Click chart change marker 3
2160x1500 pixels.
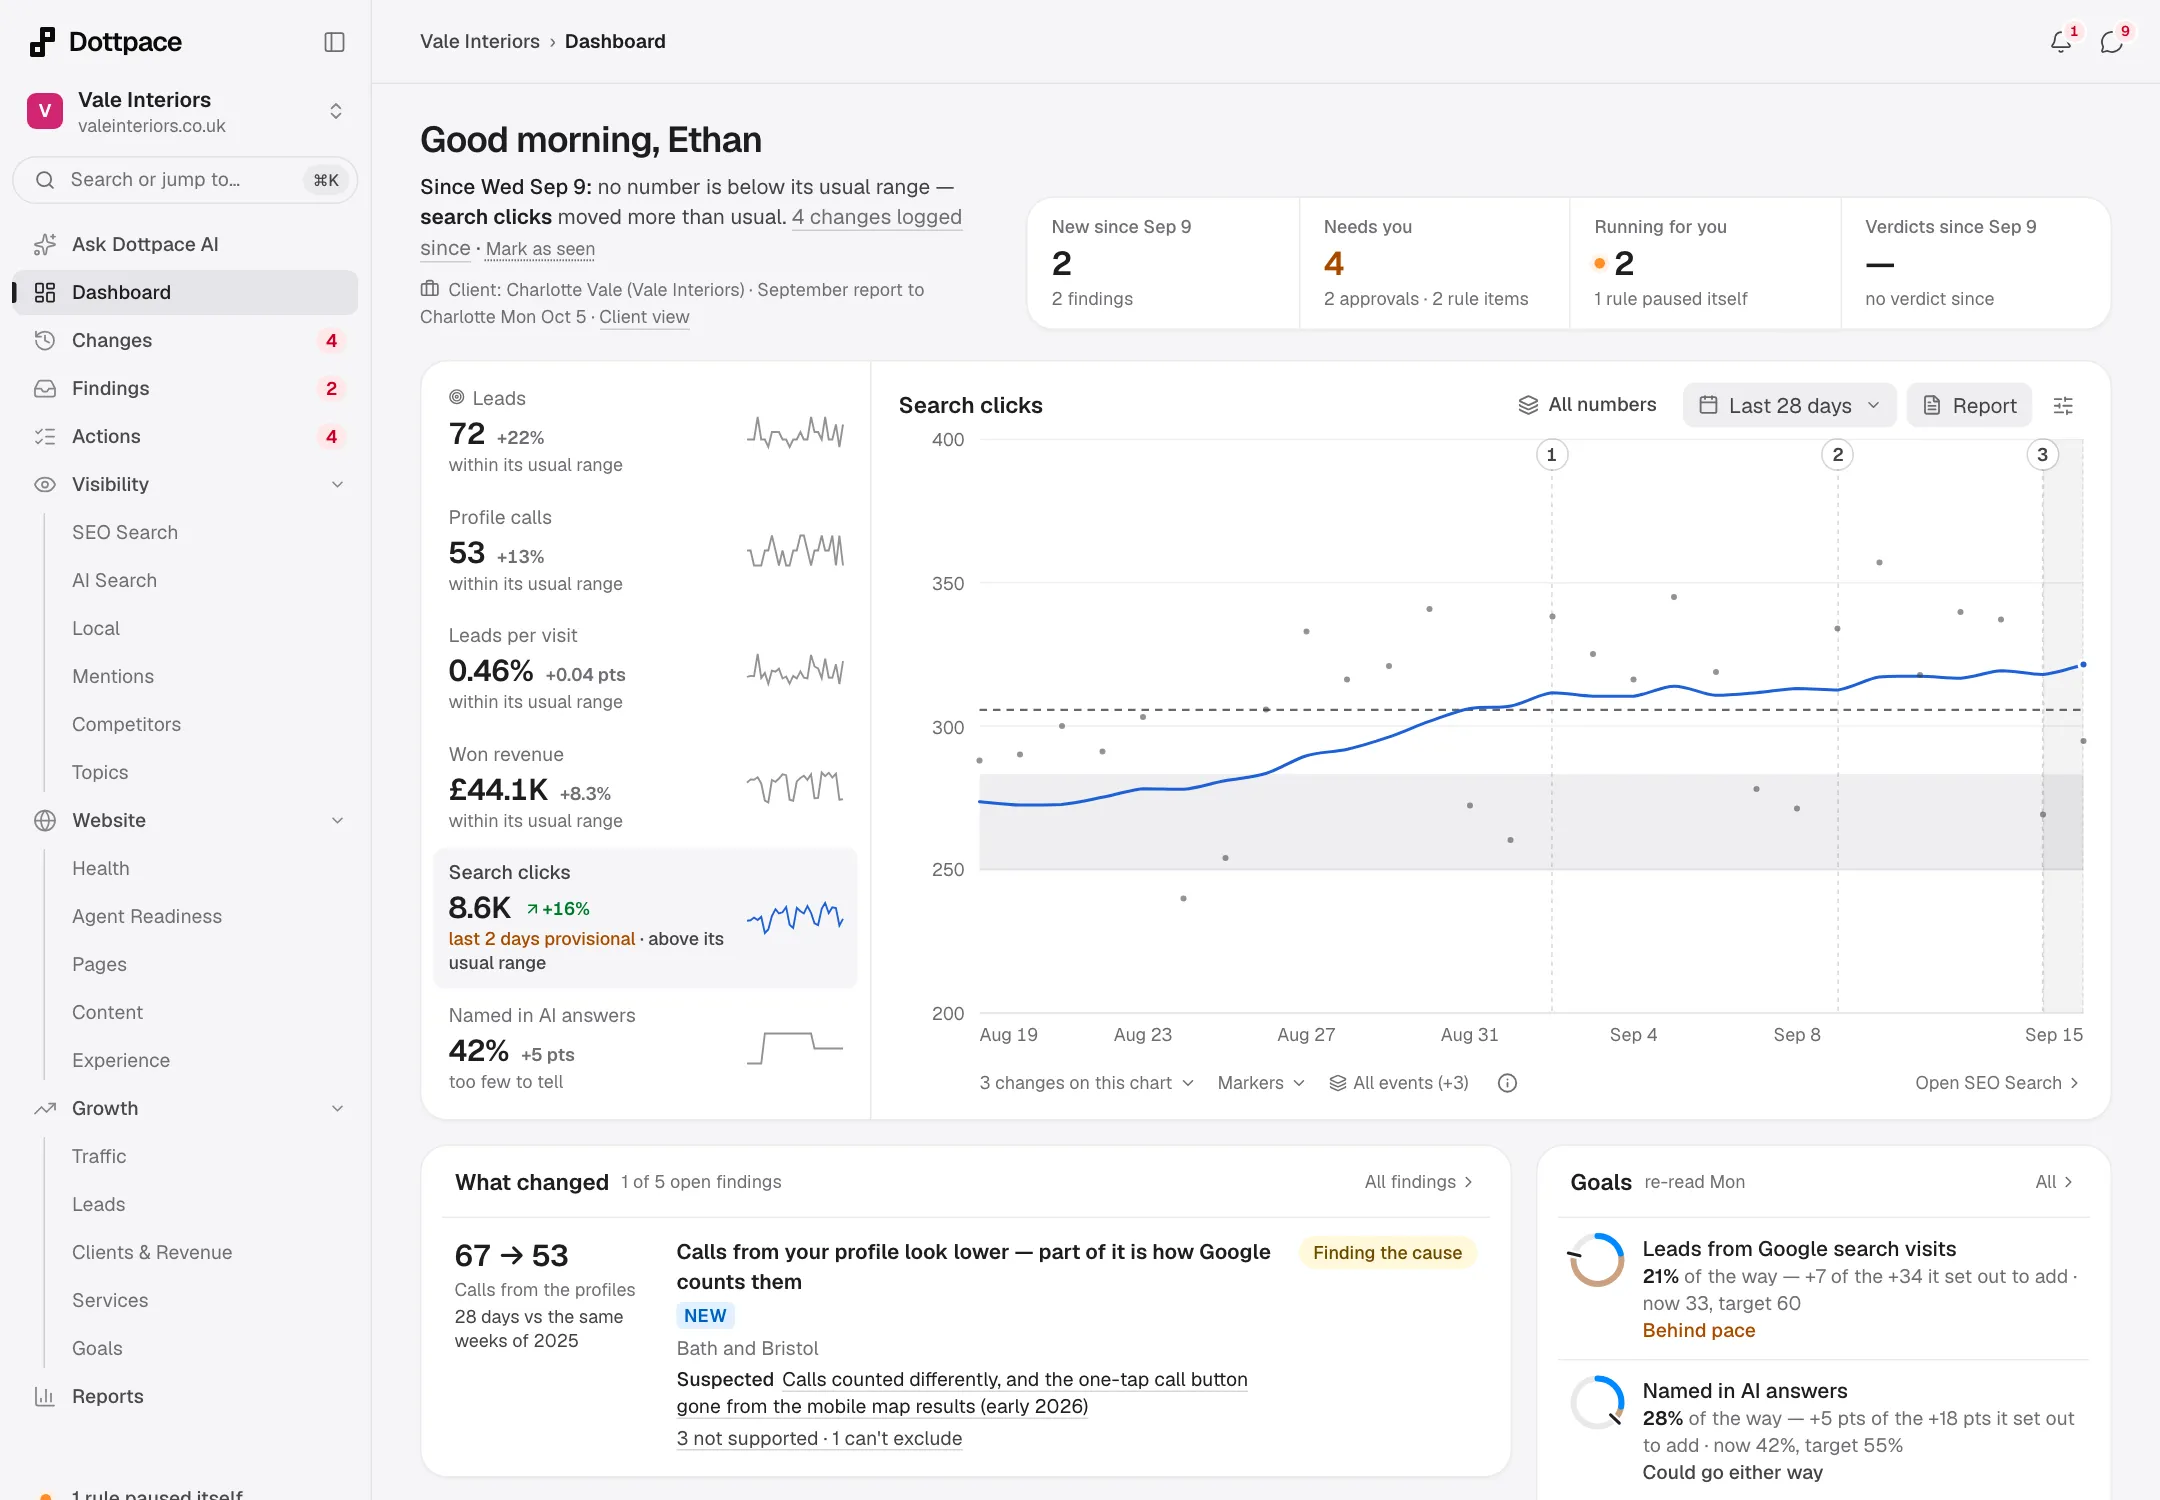pyautogui.click(x=2042, y=455)
